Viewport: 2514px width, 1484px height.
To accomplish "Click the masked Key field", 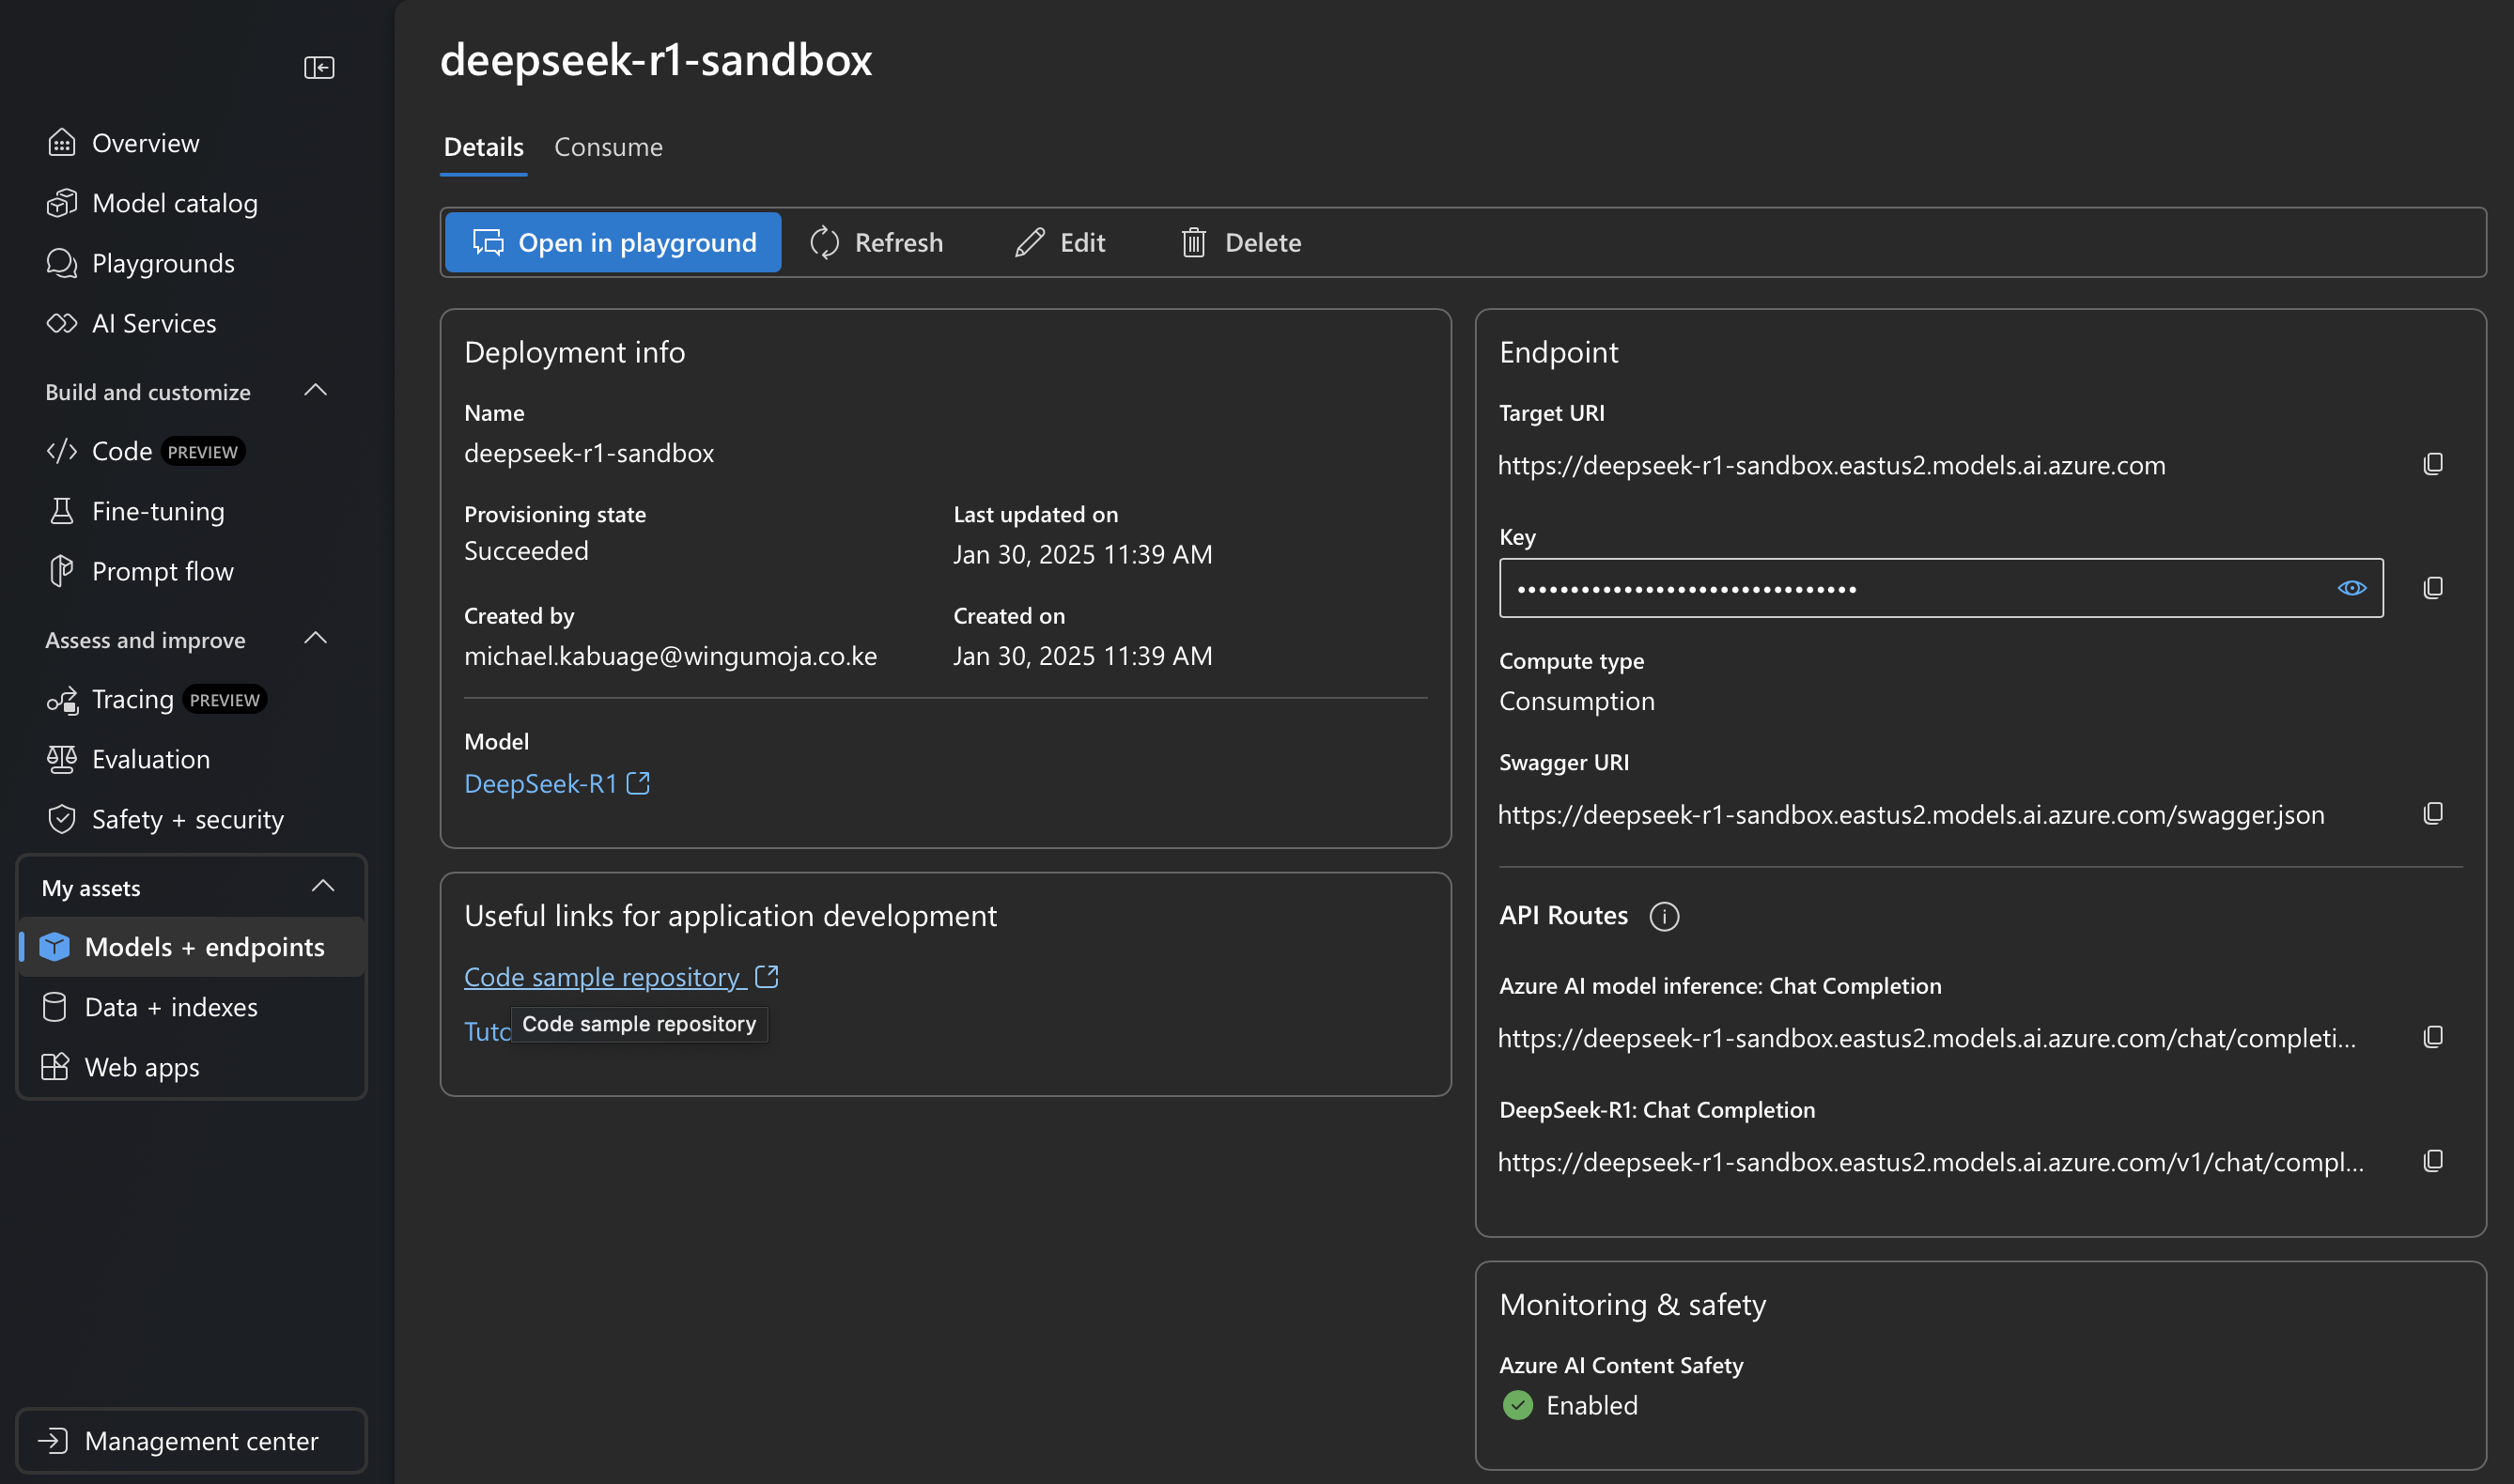I will (1941, 588).
